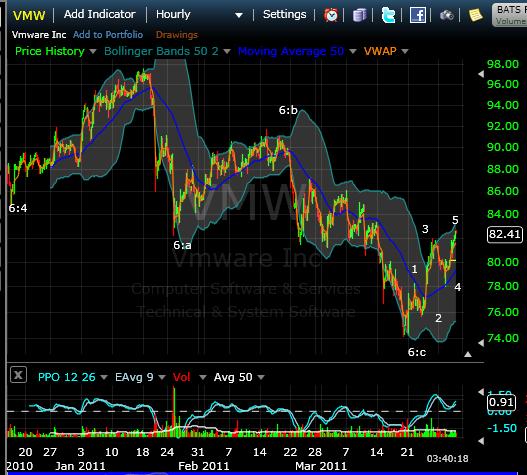This screenshot has height=475, width=527.
Task: Click the alarm clock alert icon
Action: click(331, 15)
